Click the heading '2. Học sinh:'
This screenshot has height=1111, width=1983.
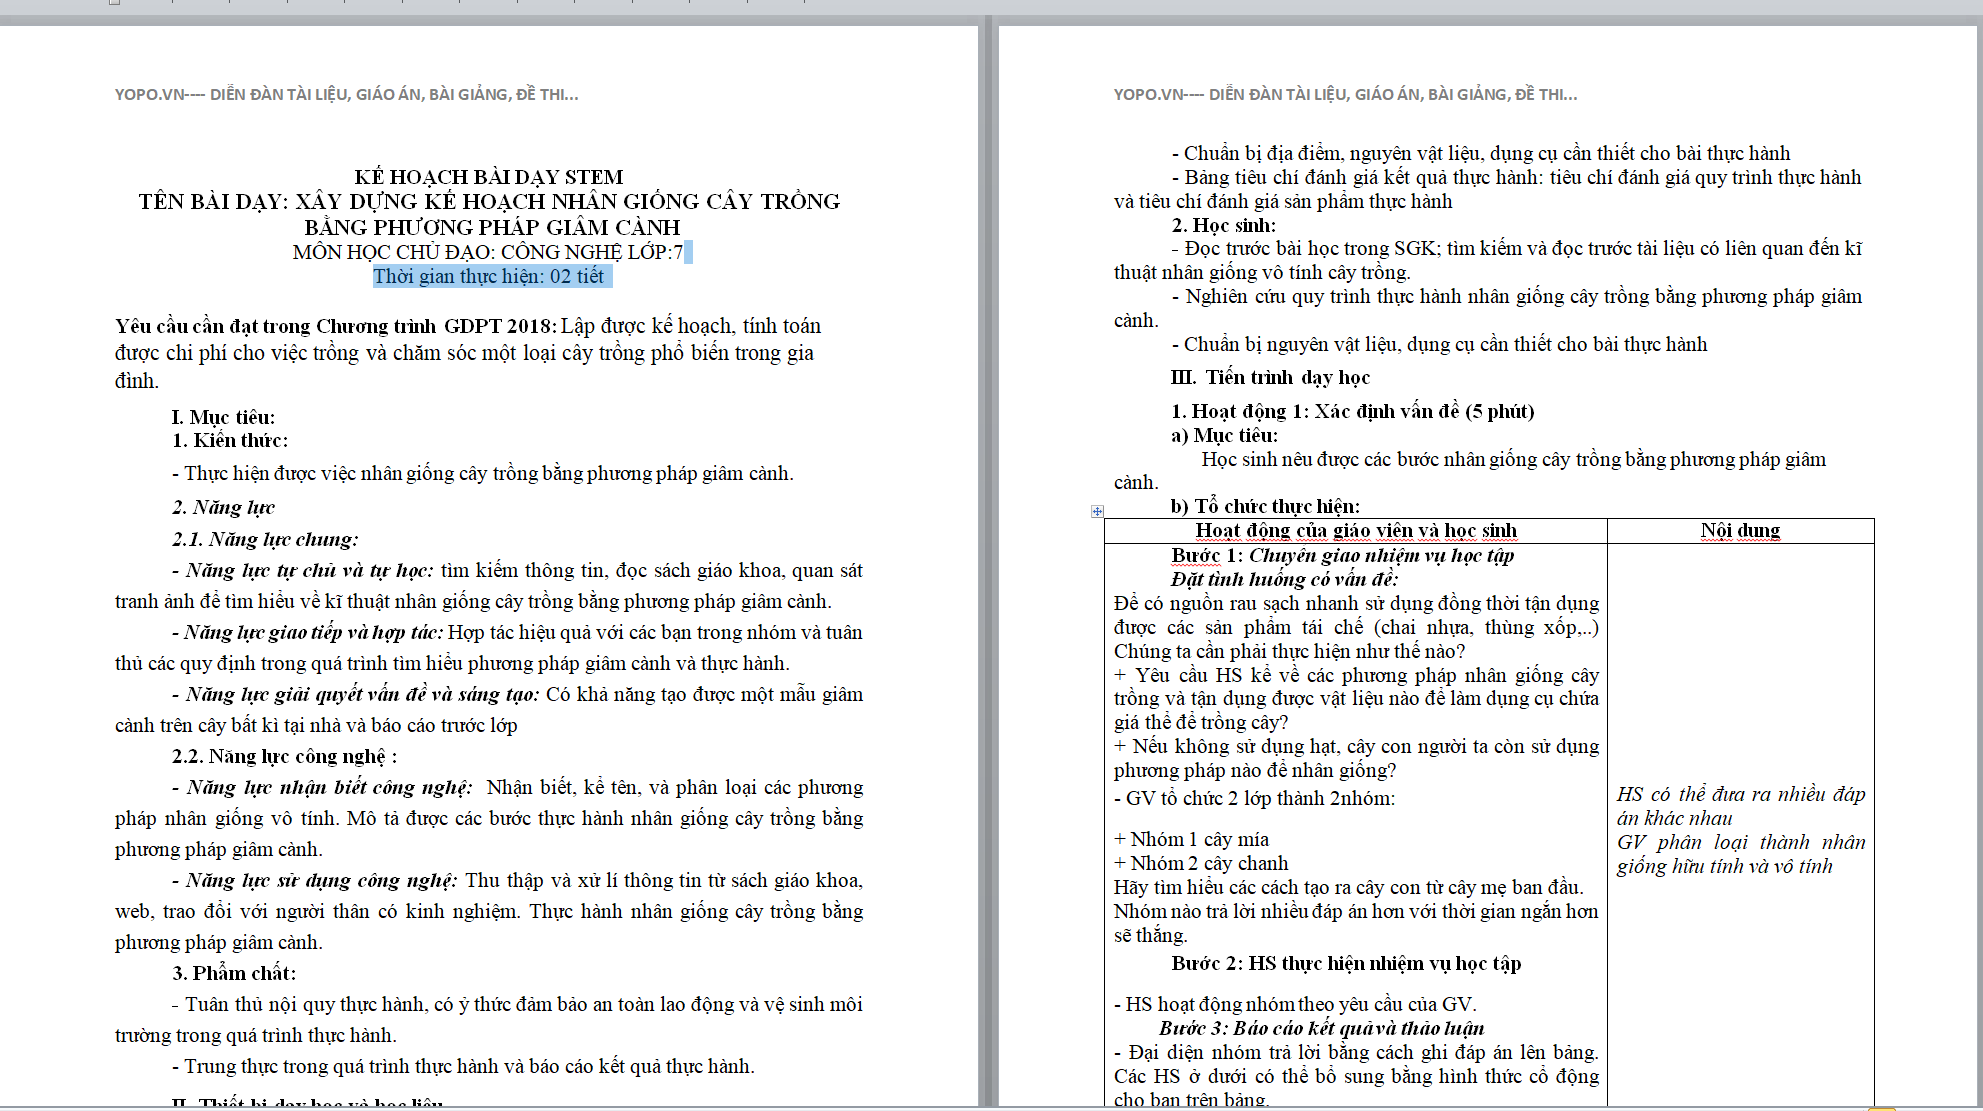click(x=1224, y=225)
